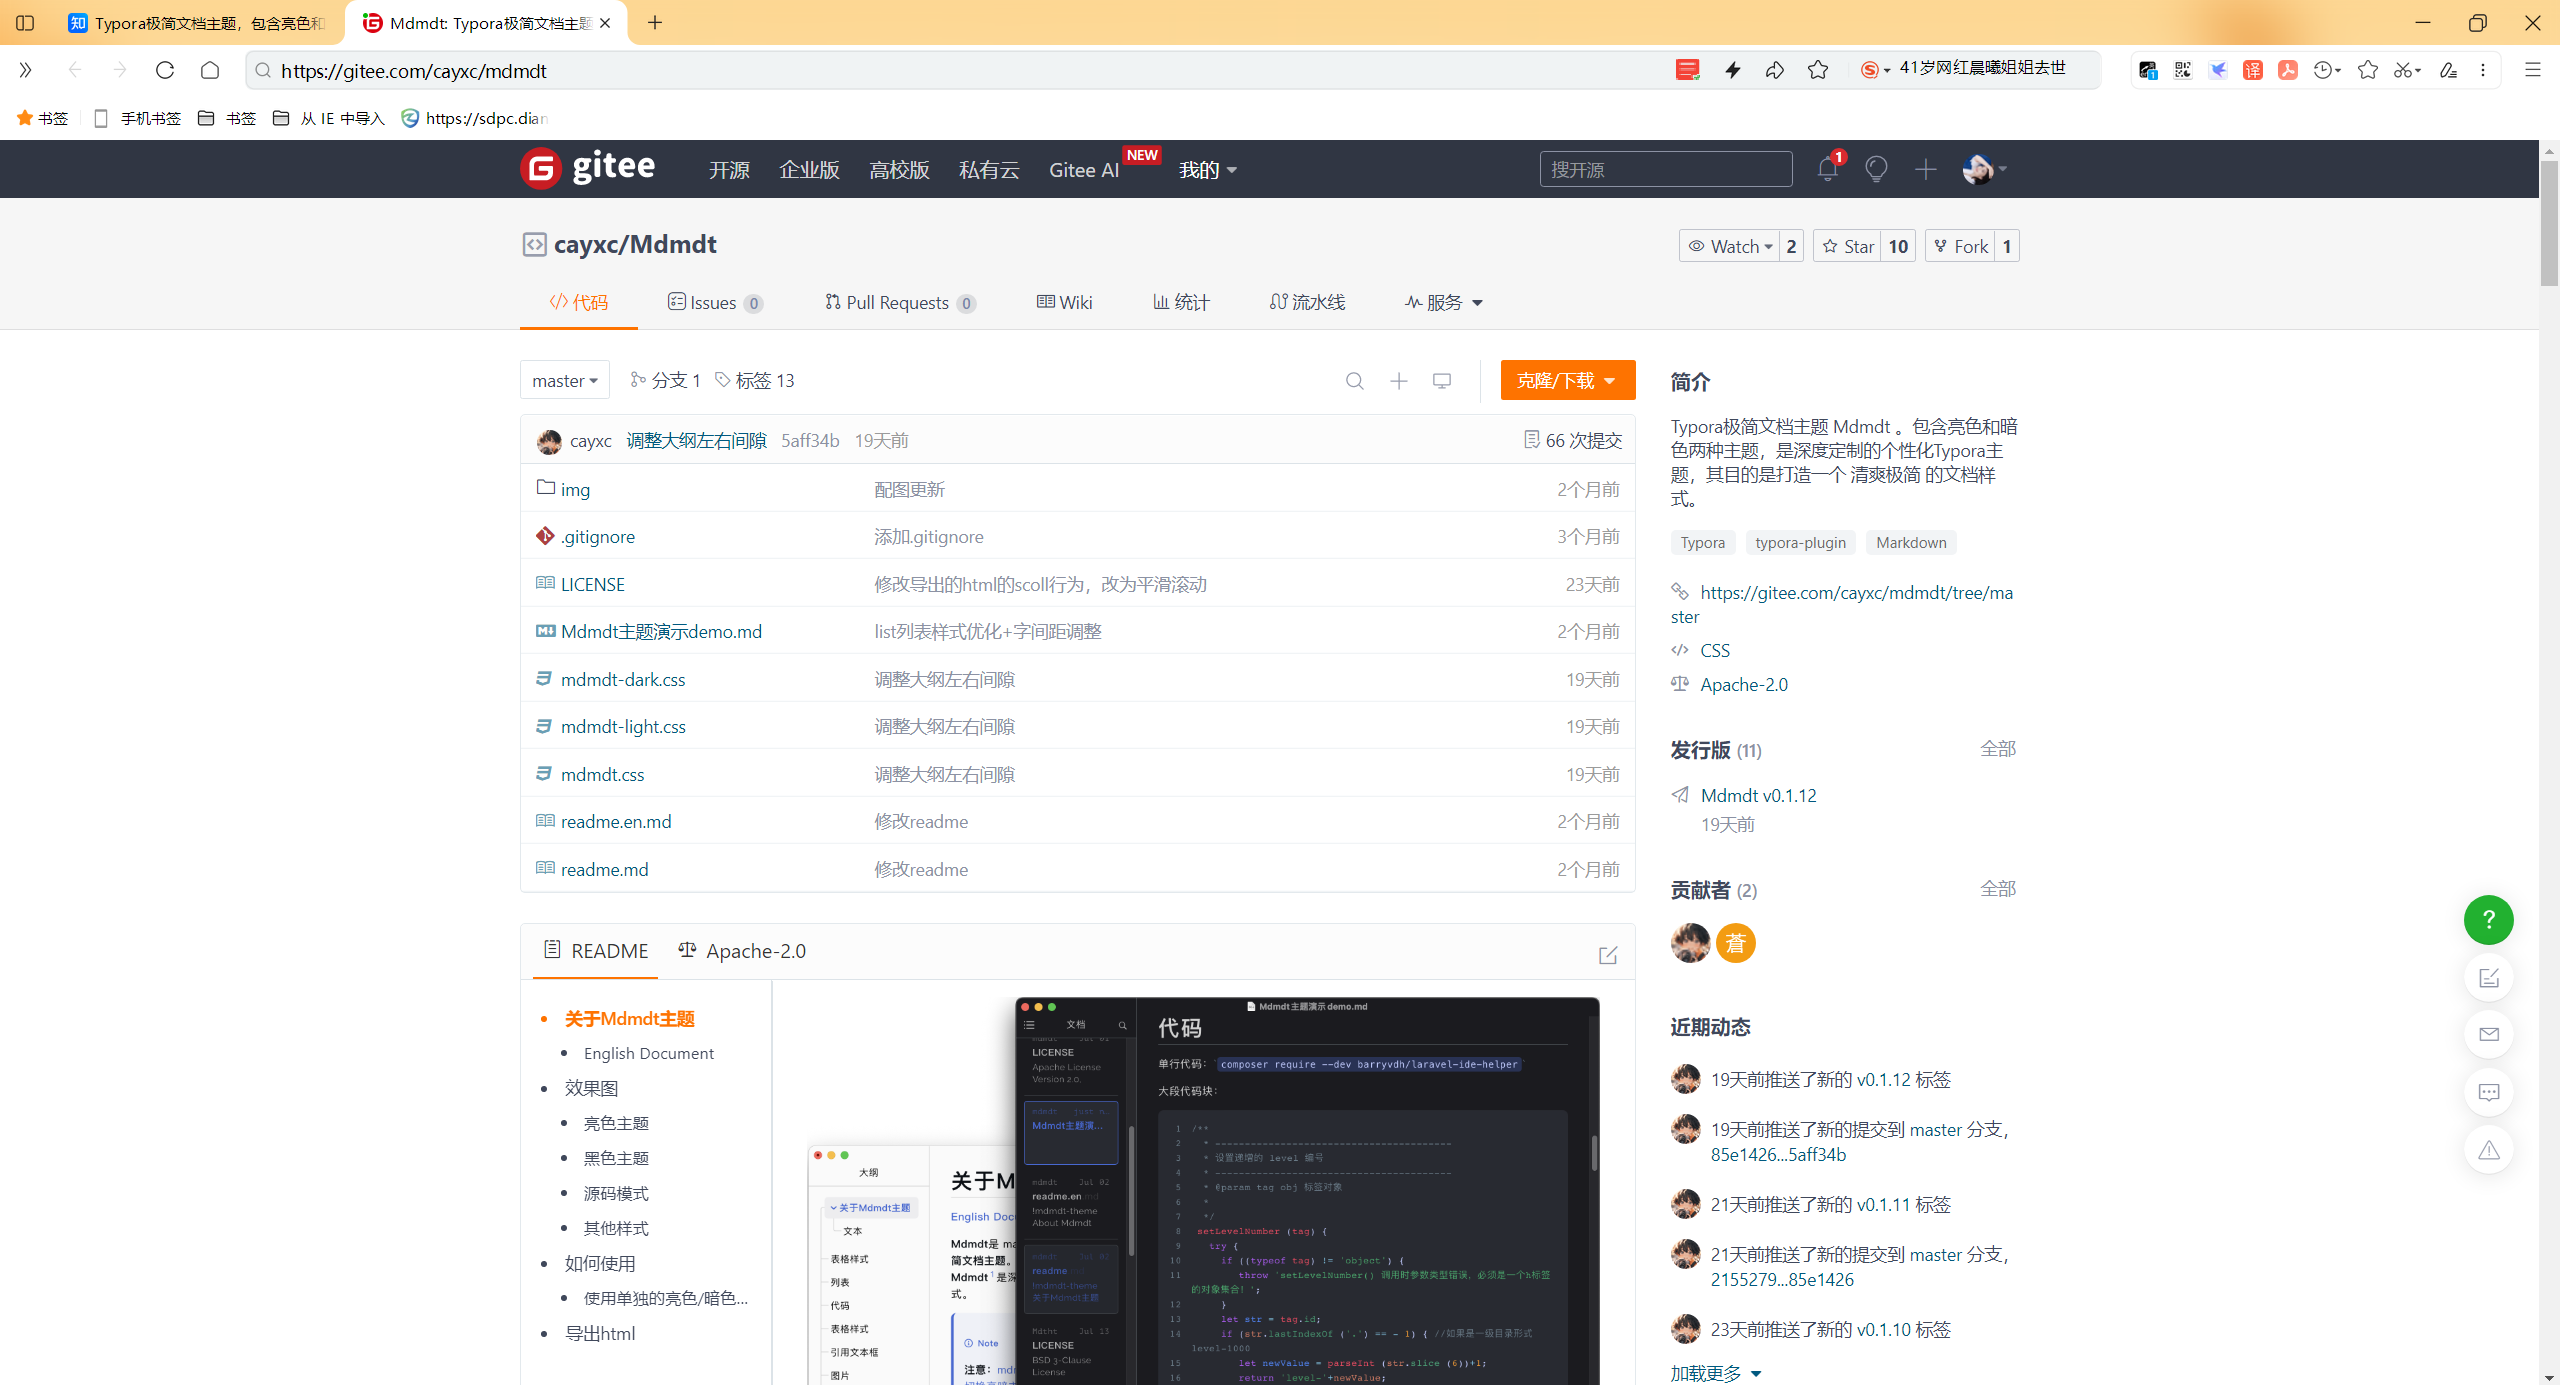Click the browser home icon
The image size is (2560, 1385).
coord(209,70)
